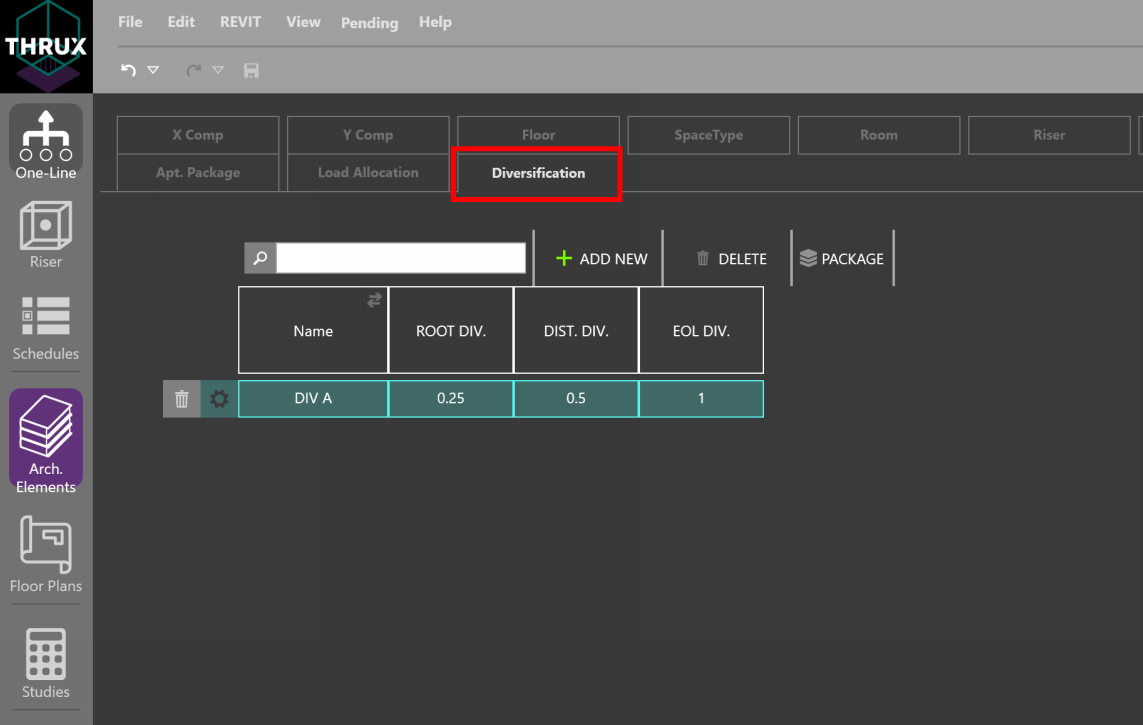Click the undo arrow icon
Screen dimensions: 1143x725
[x=128, y=71]
